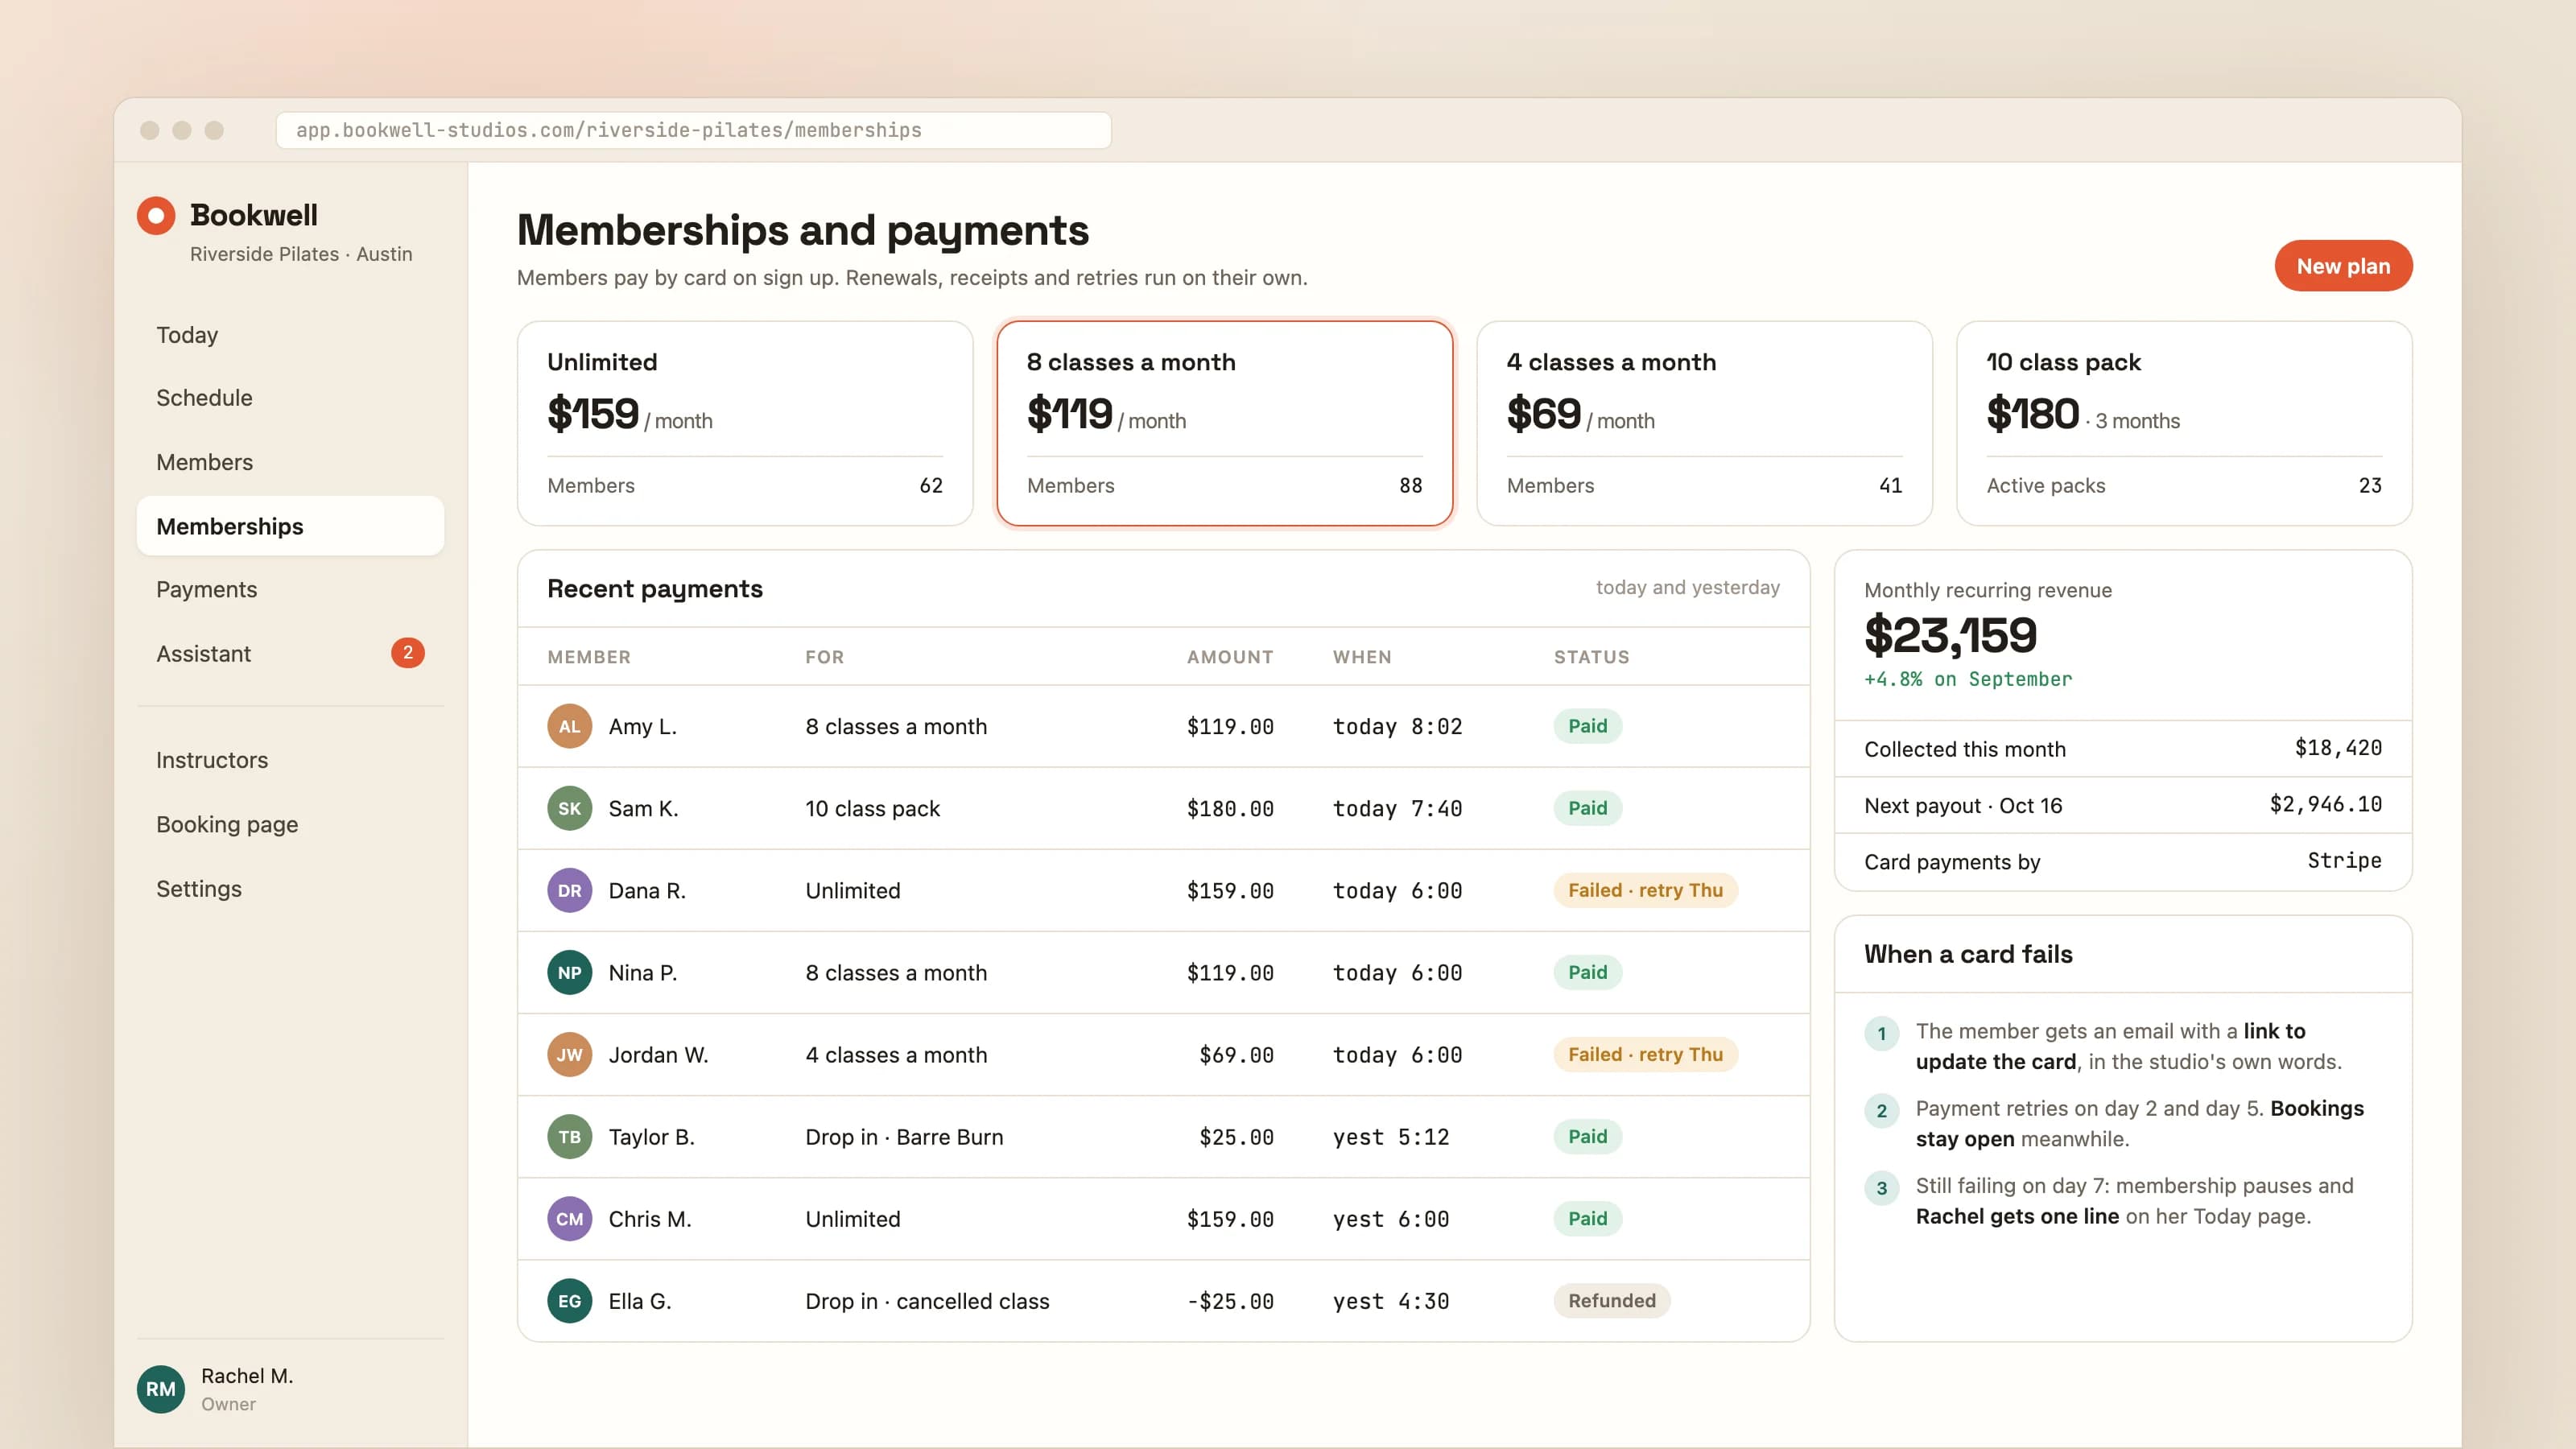2576x1449 pixels.
Task: Click Jordan W.'s JW avatar
Action: click(x=569, y=1055)
